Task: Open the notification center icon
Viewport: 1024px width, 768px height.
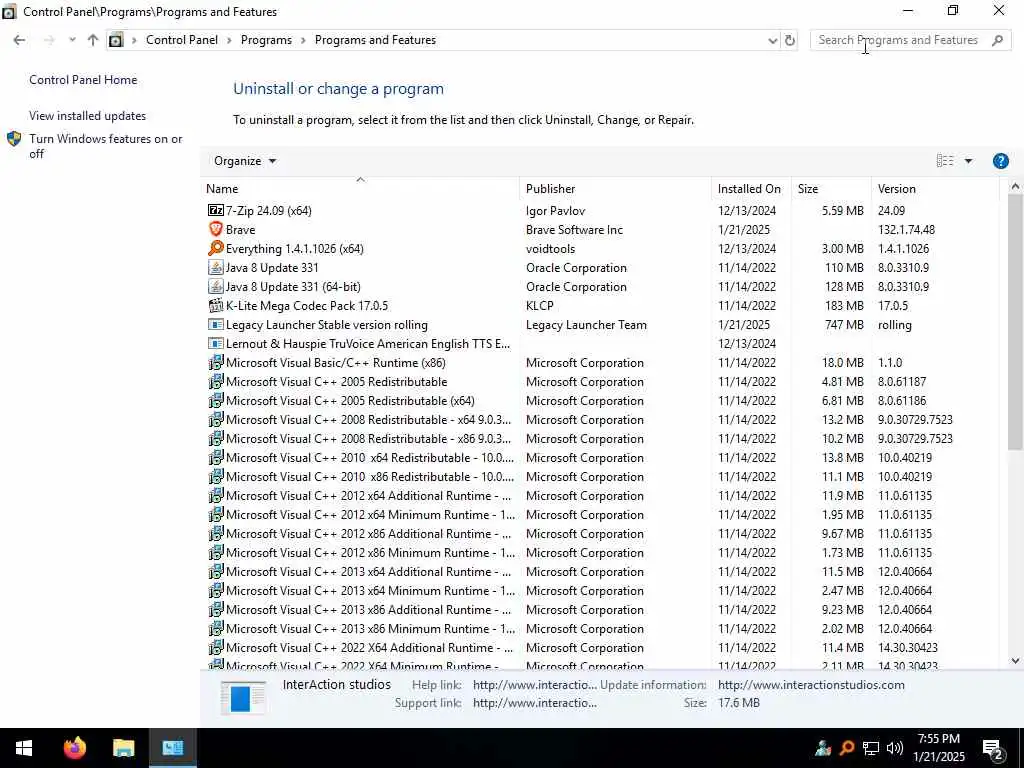Action: coord(993,748)
